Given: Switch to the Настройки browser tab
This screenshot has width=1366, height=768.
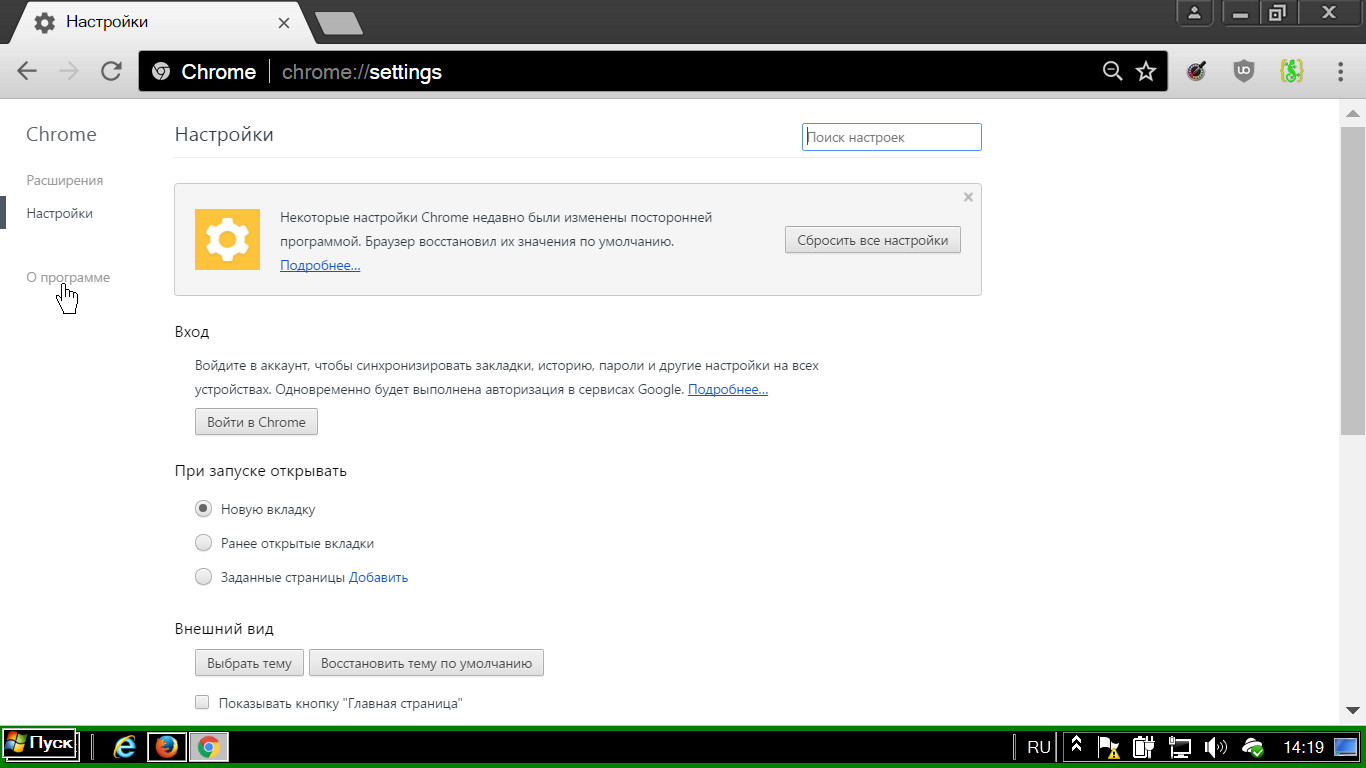Looking at the screenshot, I should tap(158, 22).
